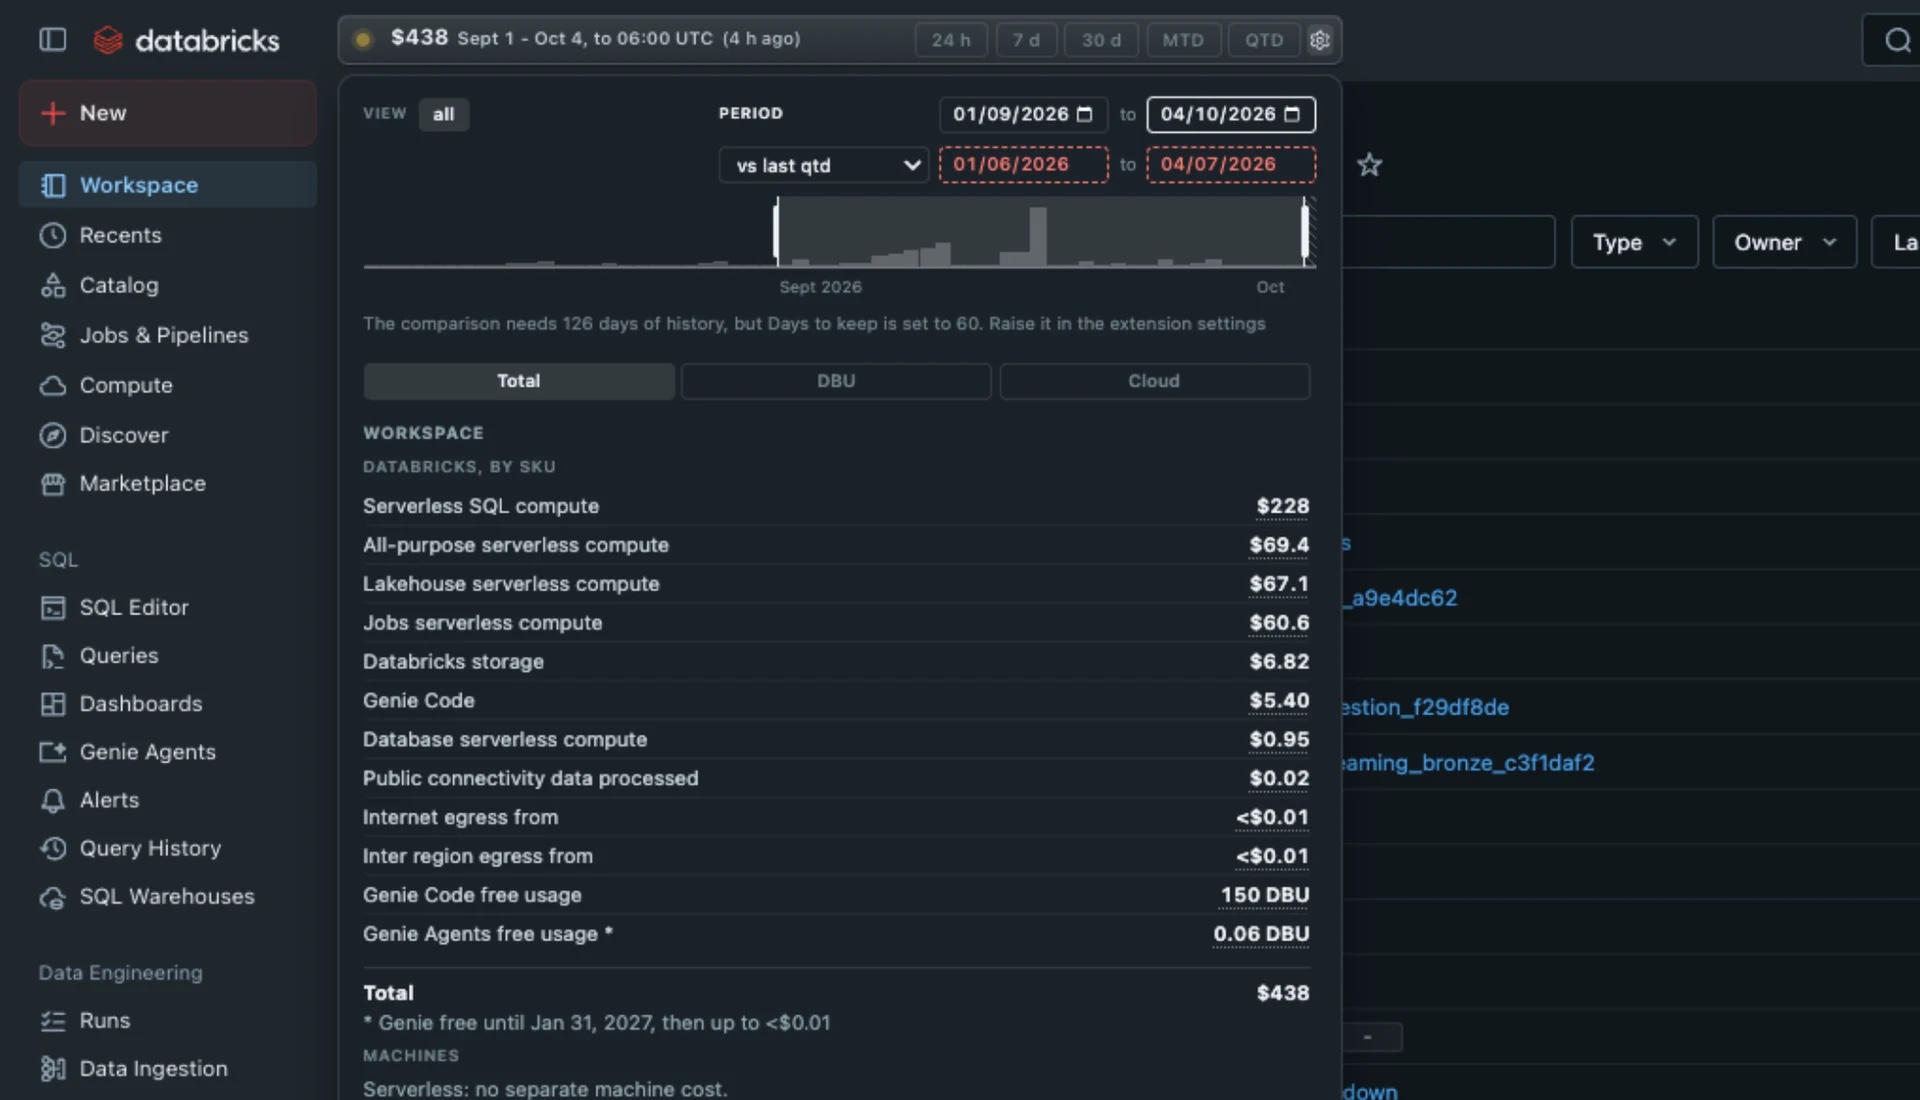Viewport: 1920px width, 1100px height.
Task: Toggle the 'all' view chip
Action: (x=443, y=114)
